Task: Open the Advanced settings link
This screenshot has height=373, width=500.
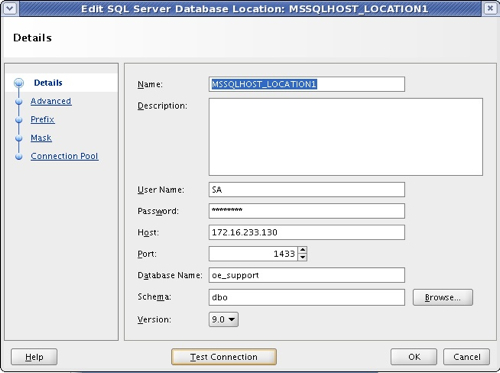Action: point(51,101)
